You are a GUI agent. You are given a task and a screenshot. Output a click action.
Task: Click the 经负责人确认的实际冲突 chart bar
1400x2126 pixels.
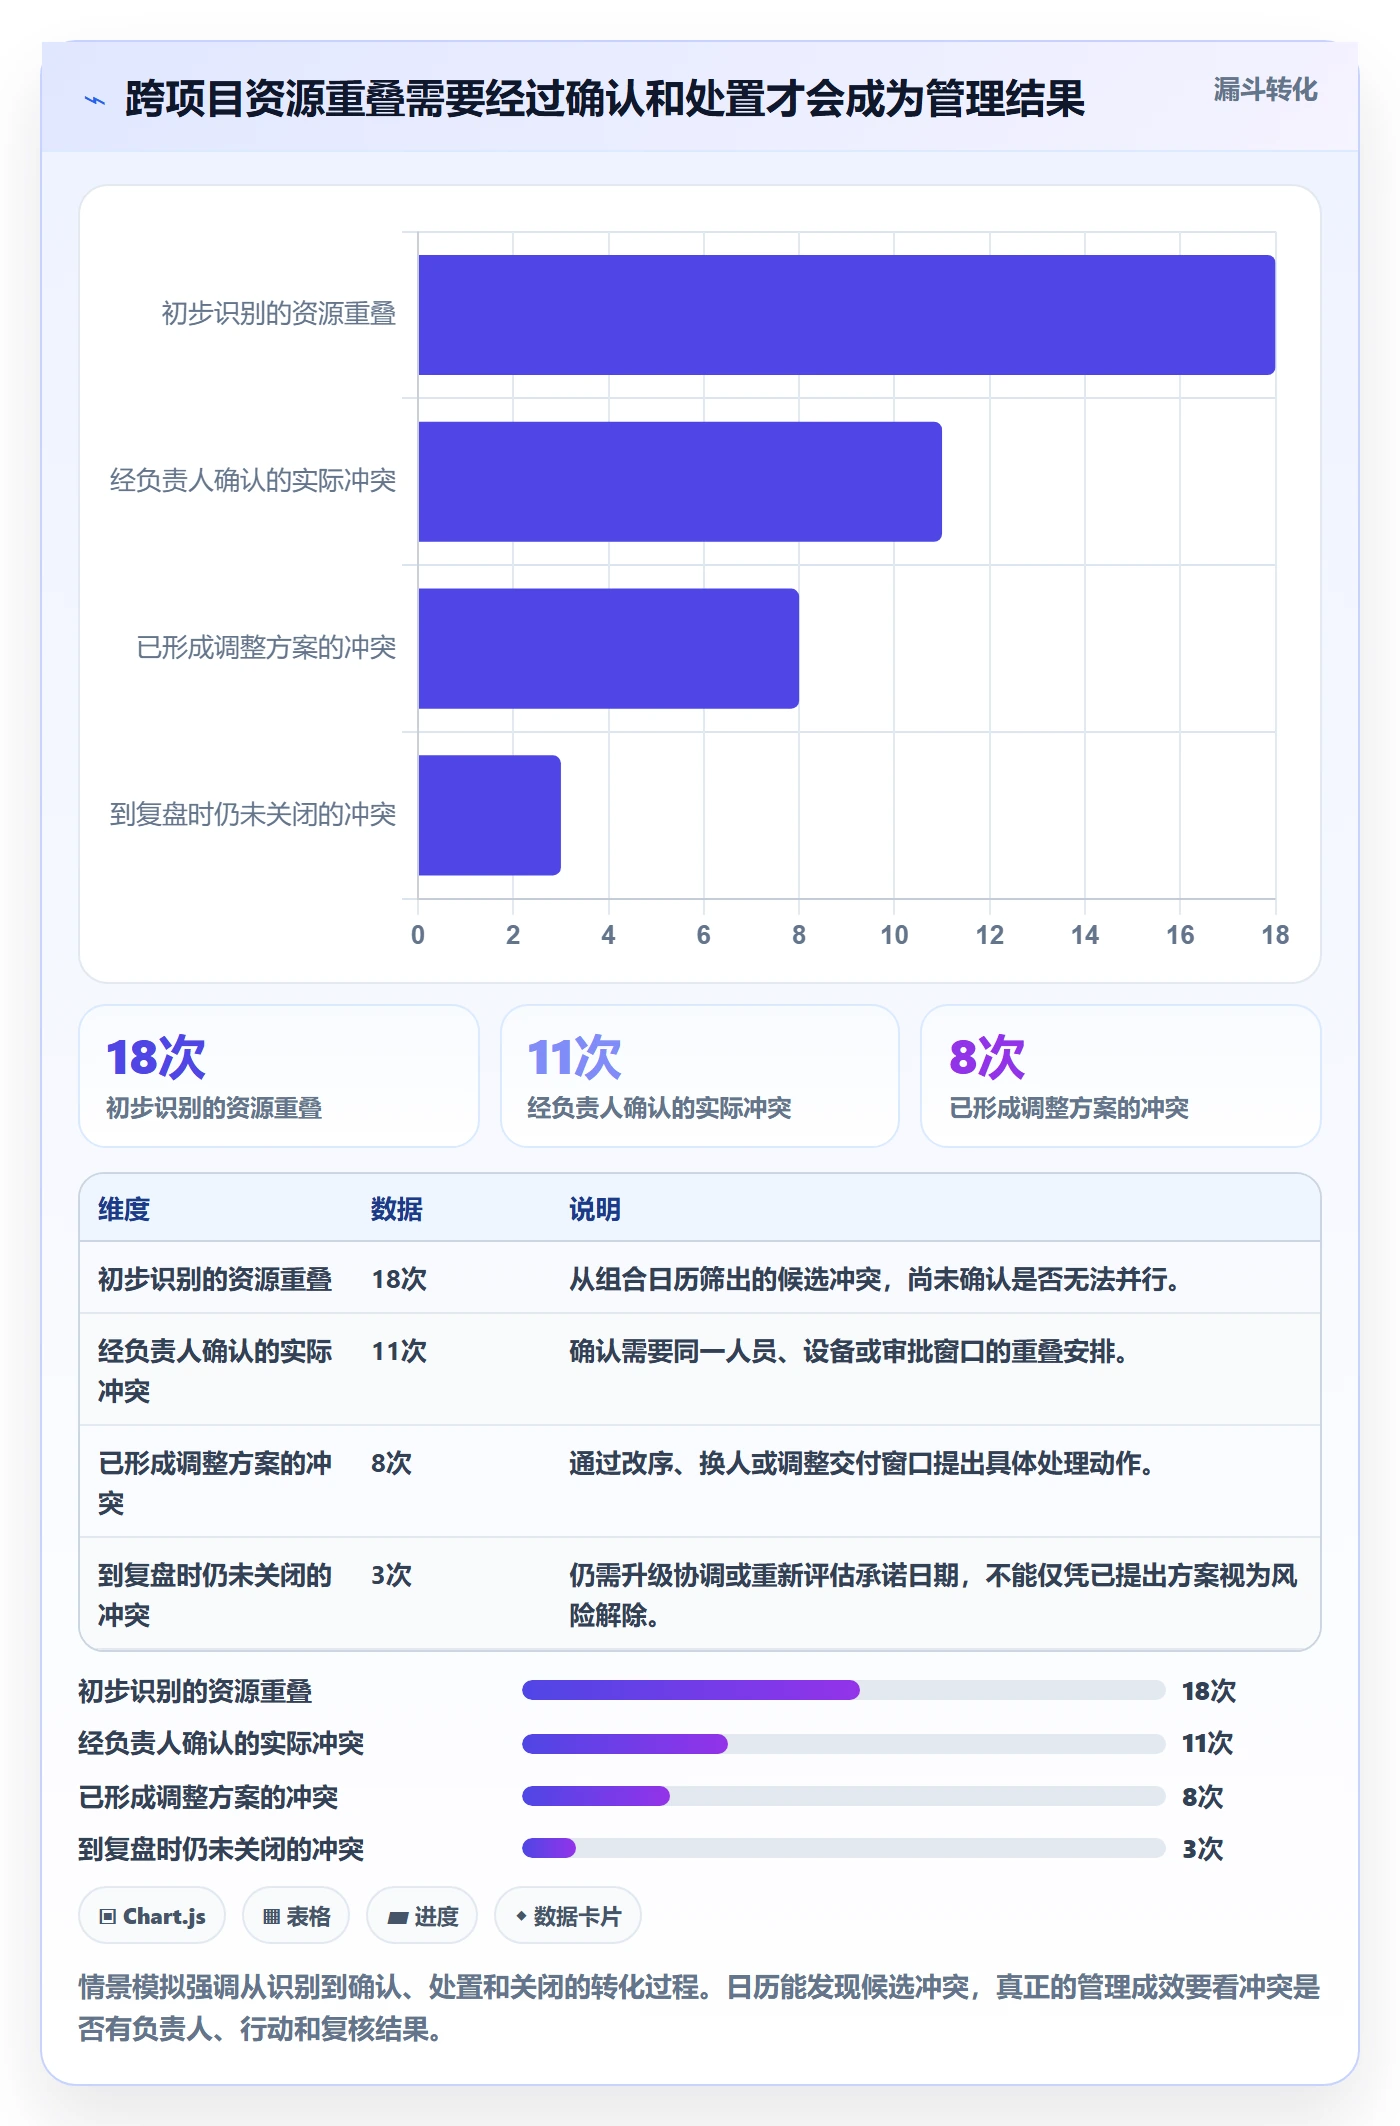click(x=680, y=482)
